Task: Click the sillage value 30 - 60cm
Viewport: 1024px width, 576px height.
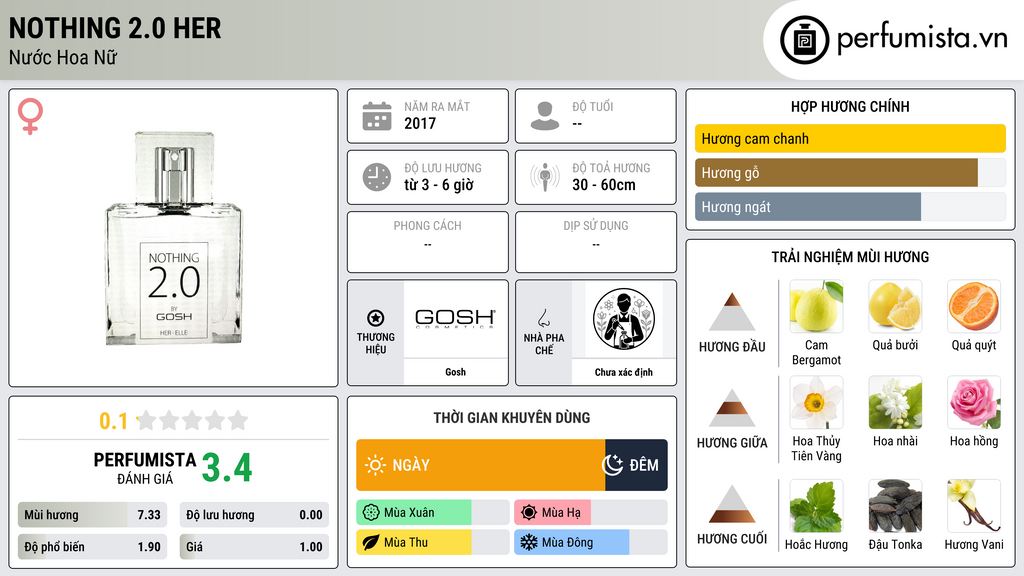Action: click(x=604, y=185)
